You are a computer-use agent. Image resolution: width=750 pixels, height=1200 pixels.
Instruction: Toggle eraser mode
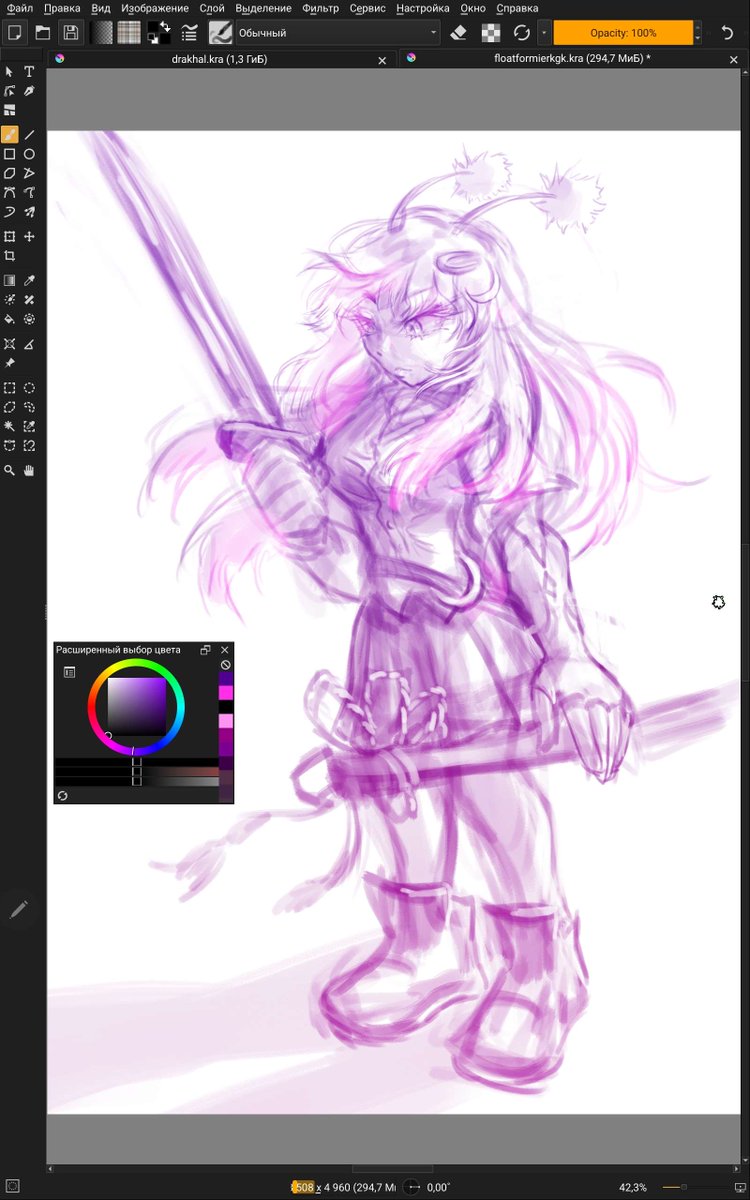[x=459, y=33]
